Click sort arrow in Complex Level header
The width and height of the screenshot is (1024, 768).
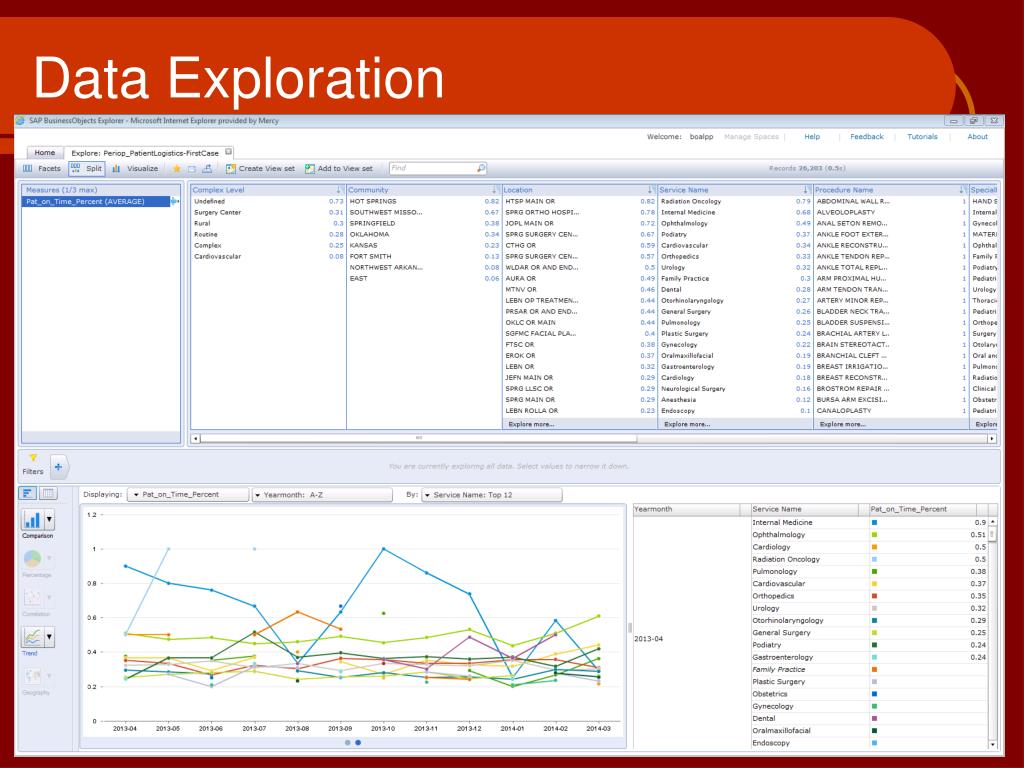click(338, 190)
